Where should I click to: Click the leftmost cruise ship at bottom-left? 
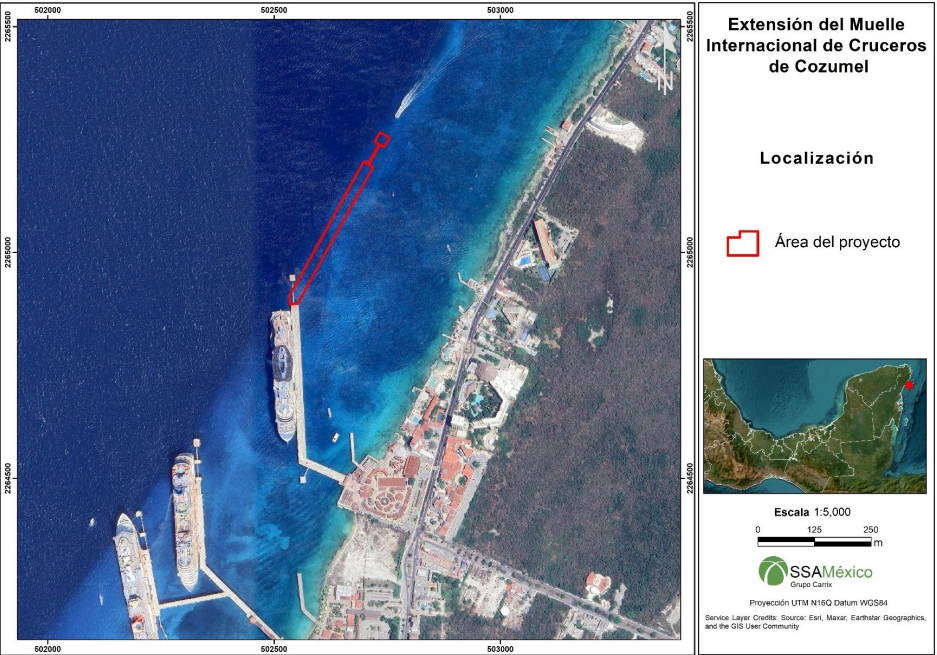click(132, 575)
